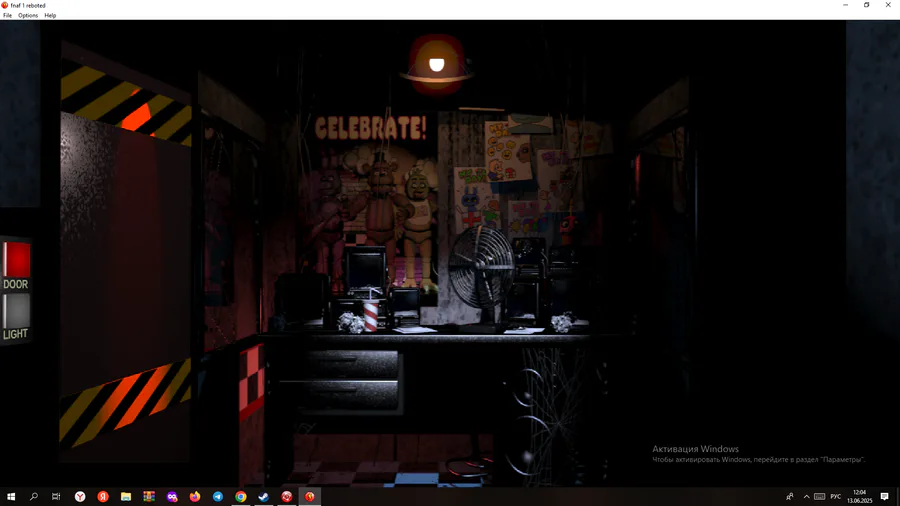
Task: Launch Yandex Browser from taskbar
Action: 80,497
